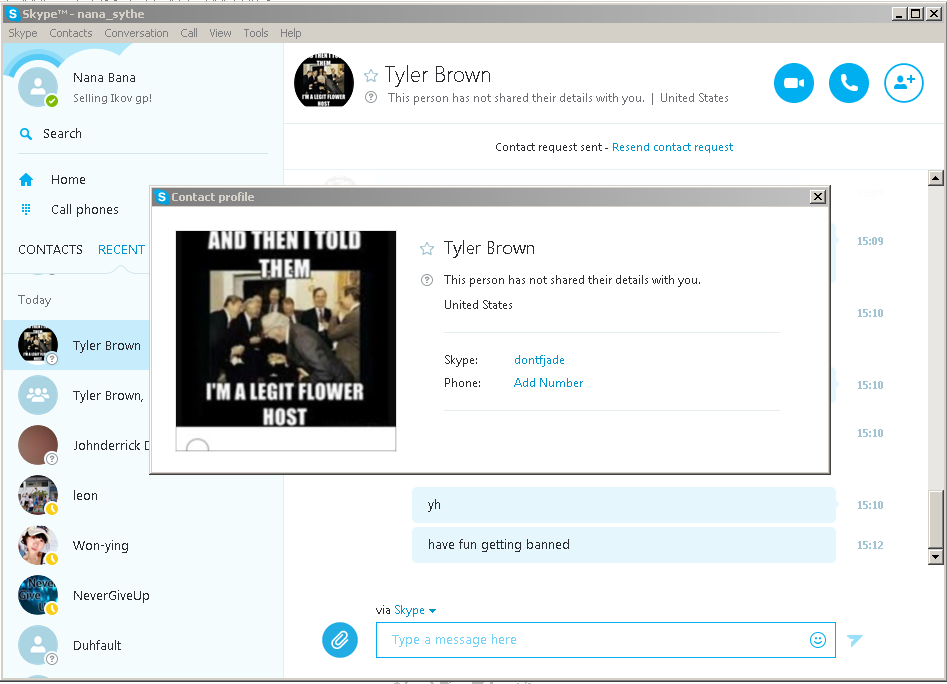Toggle the favorite star in Contact profile dialog
947x684 pixels.
[x=427, y=248]
